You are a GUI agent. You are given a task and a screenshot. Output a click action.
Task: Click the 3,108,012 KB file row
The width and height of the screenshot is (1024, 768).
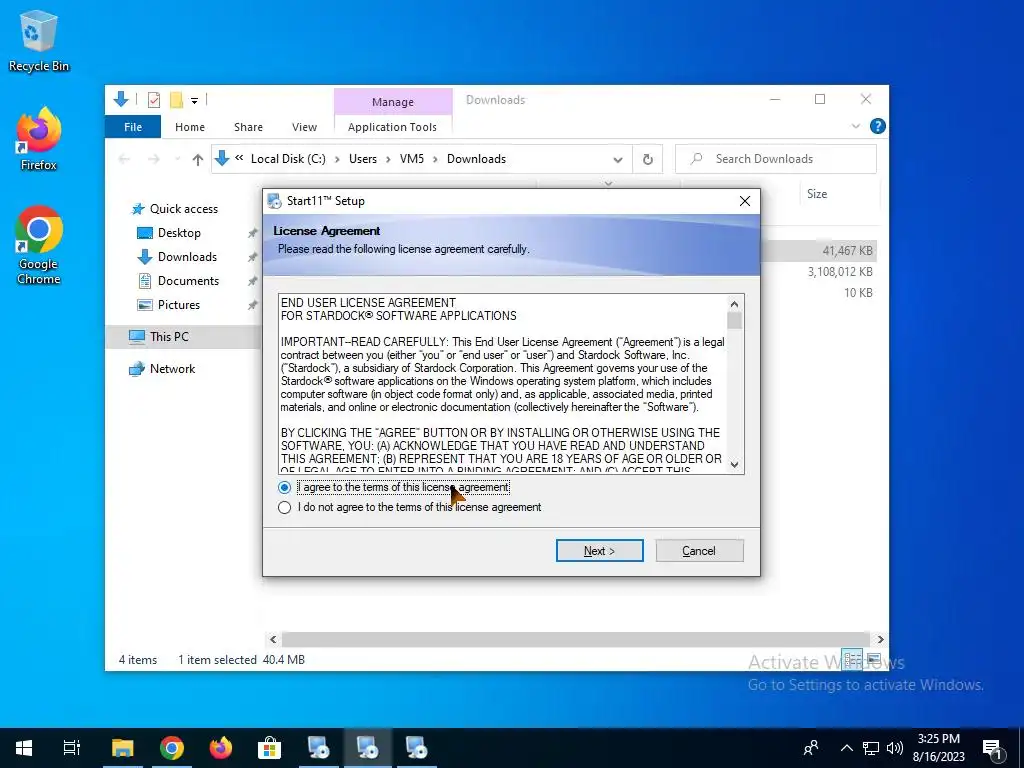tap(819, 272)
